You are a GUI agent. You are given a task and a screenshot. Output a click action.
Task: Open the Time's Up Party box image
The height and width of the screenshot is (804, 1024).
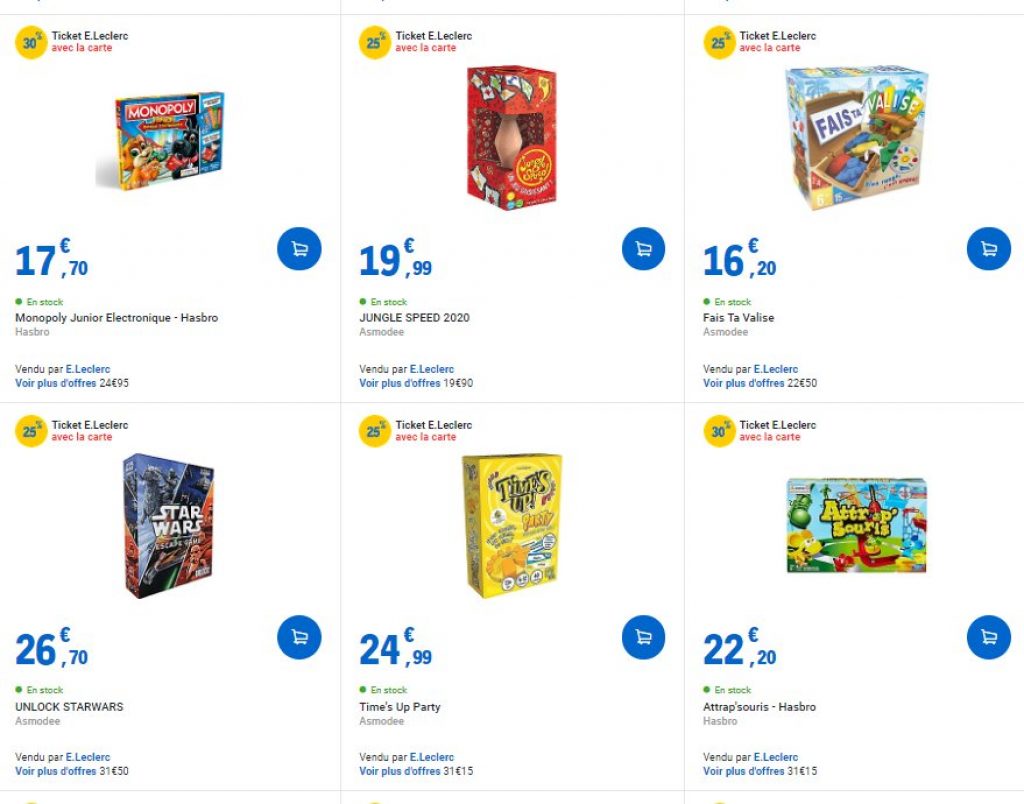(x=511, y=526)
